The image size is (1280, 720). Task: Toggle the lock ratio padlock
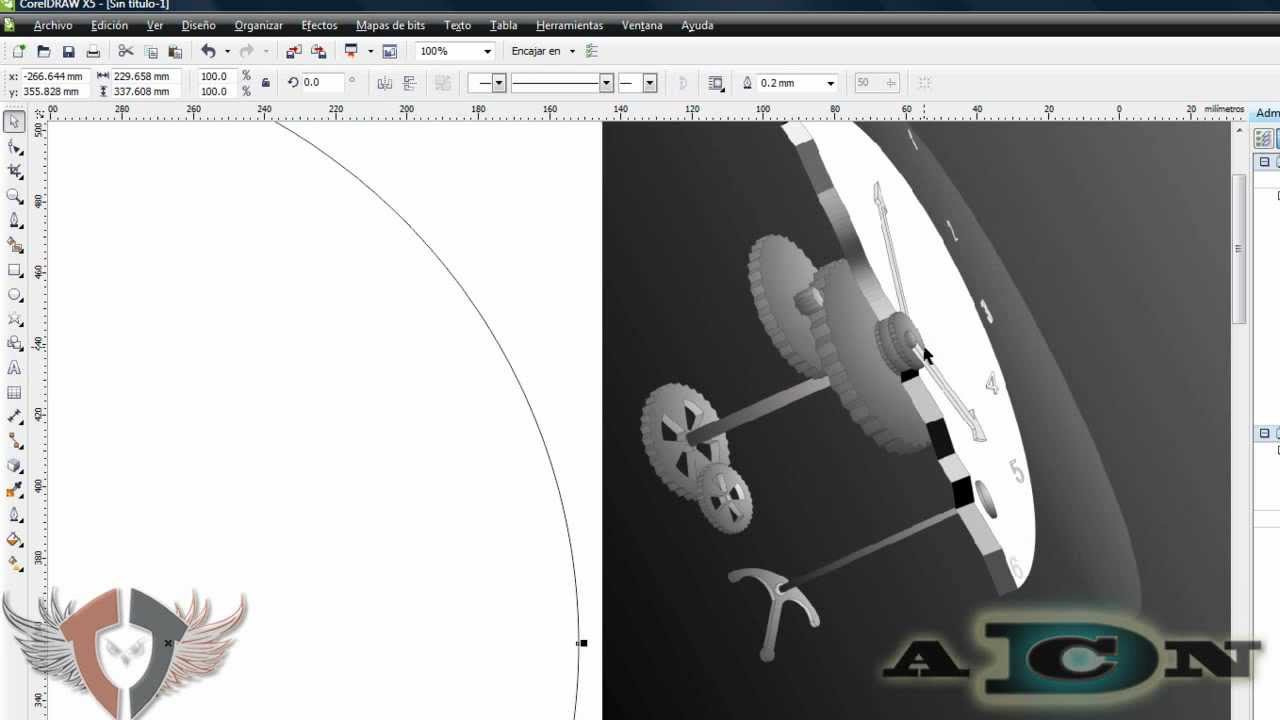coord(265,83)
